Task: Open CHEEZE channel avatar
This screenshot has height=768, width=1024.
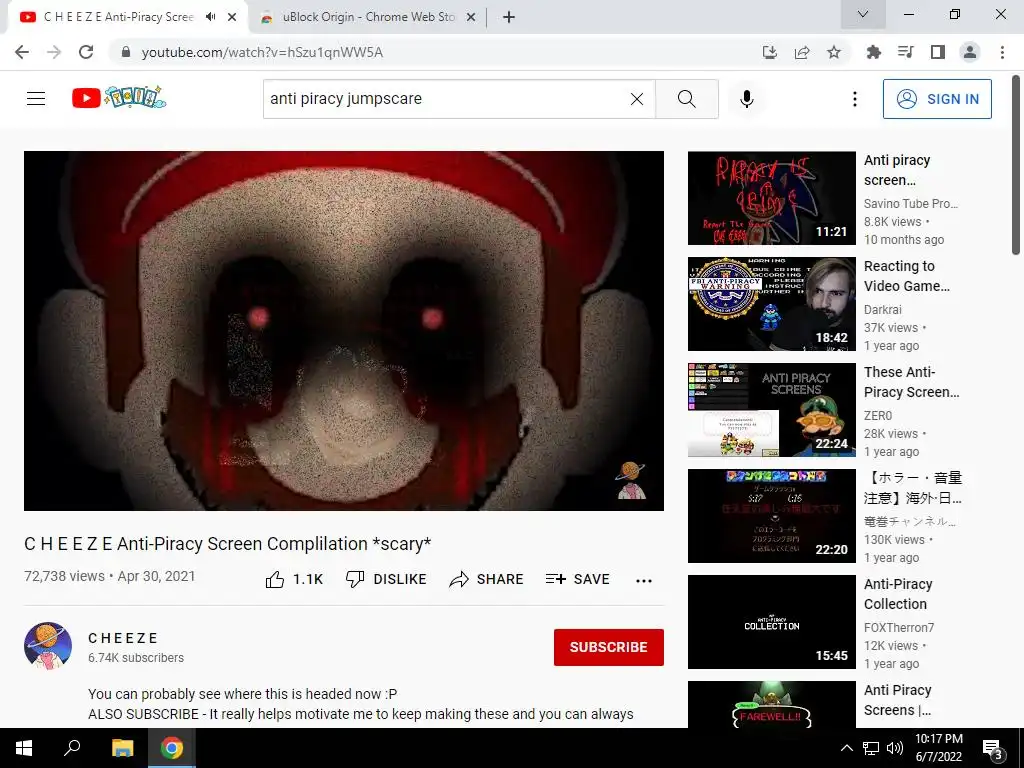Action: click(x=48, y=646)
